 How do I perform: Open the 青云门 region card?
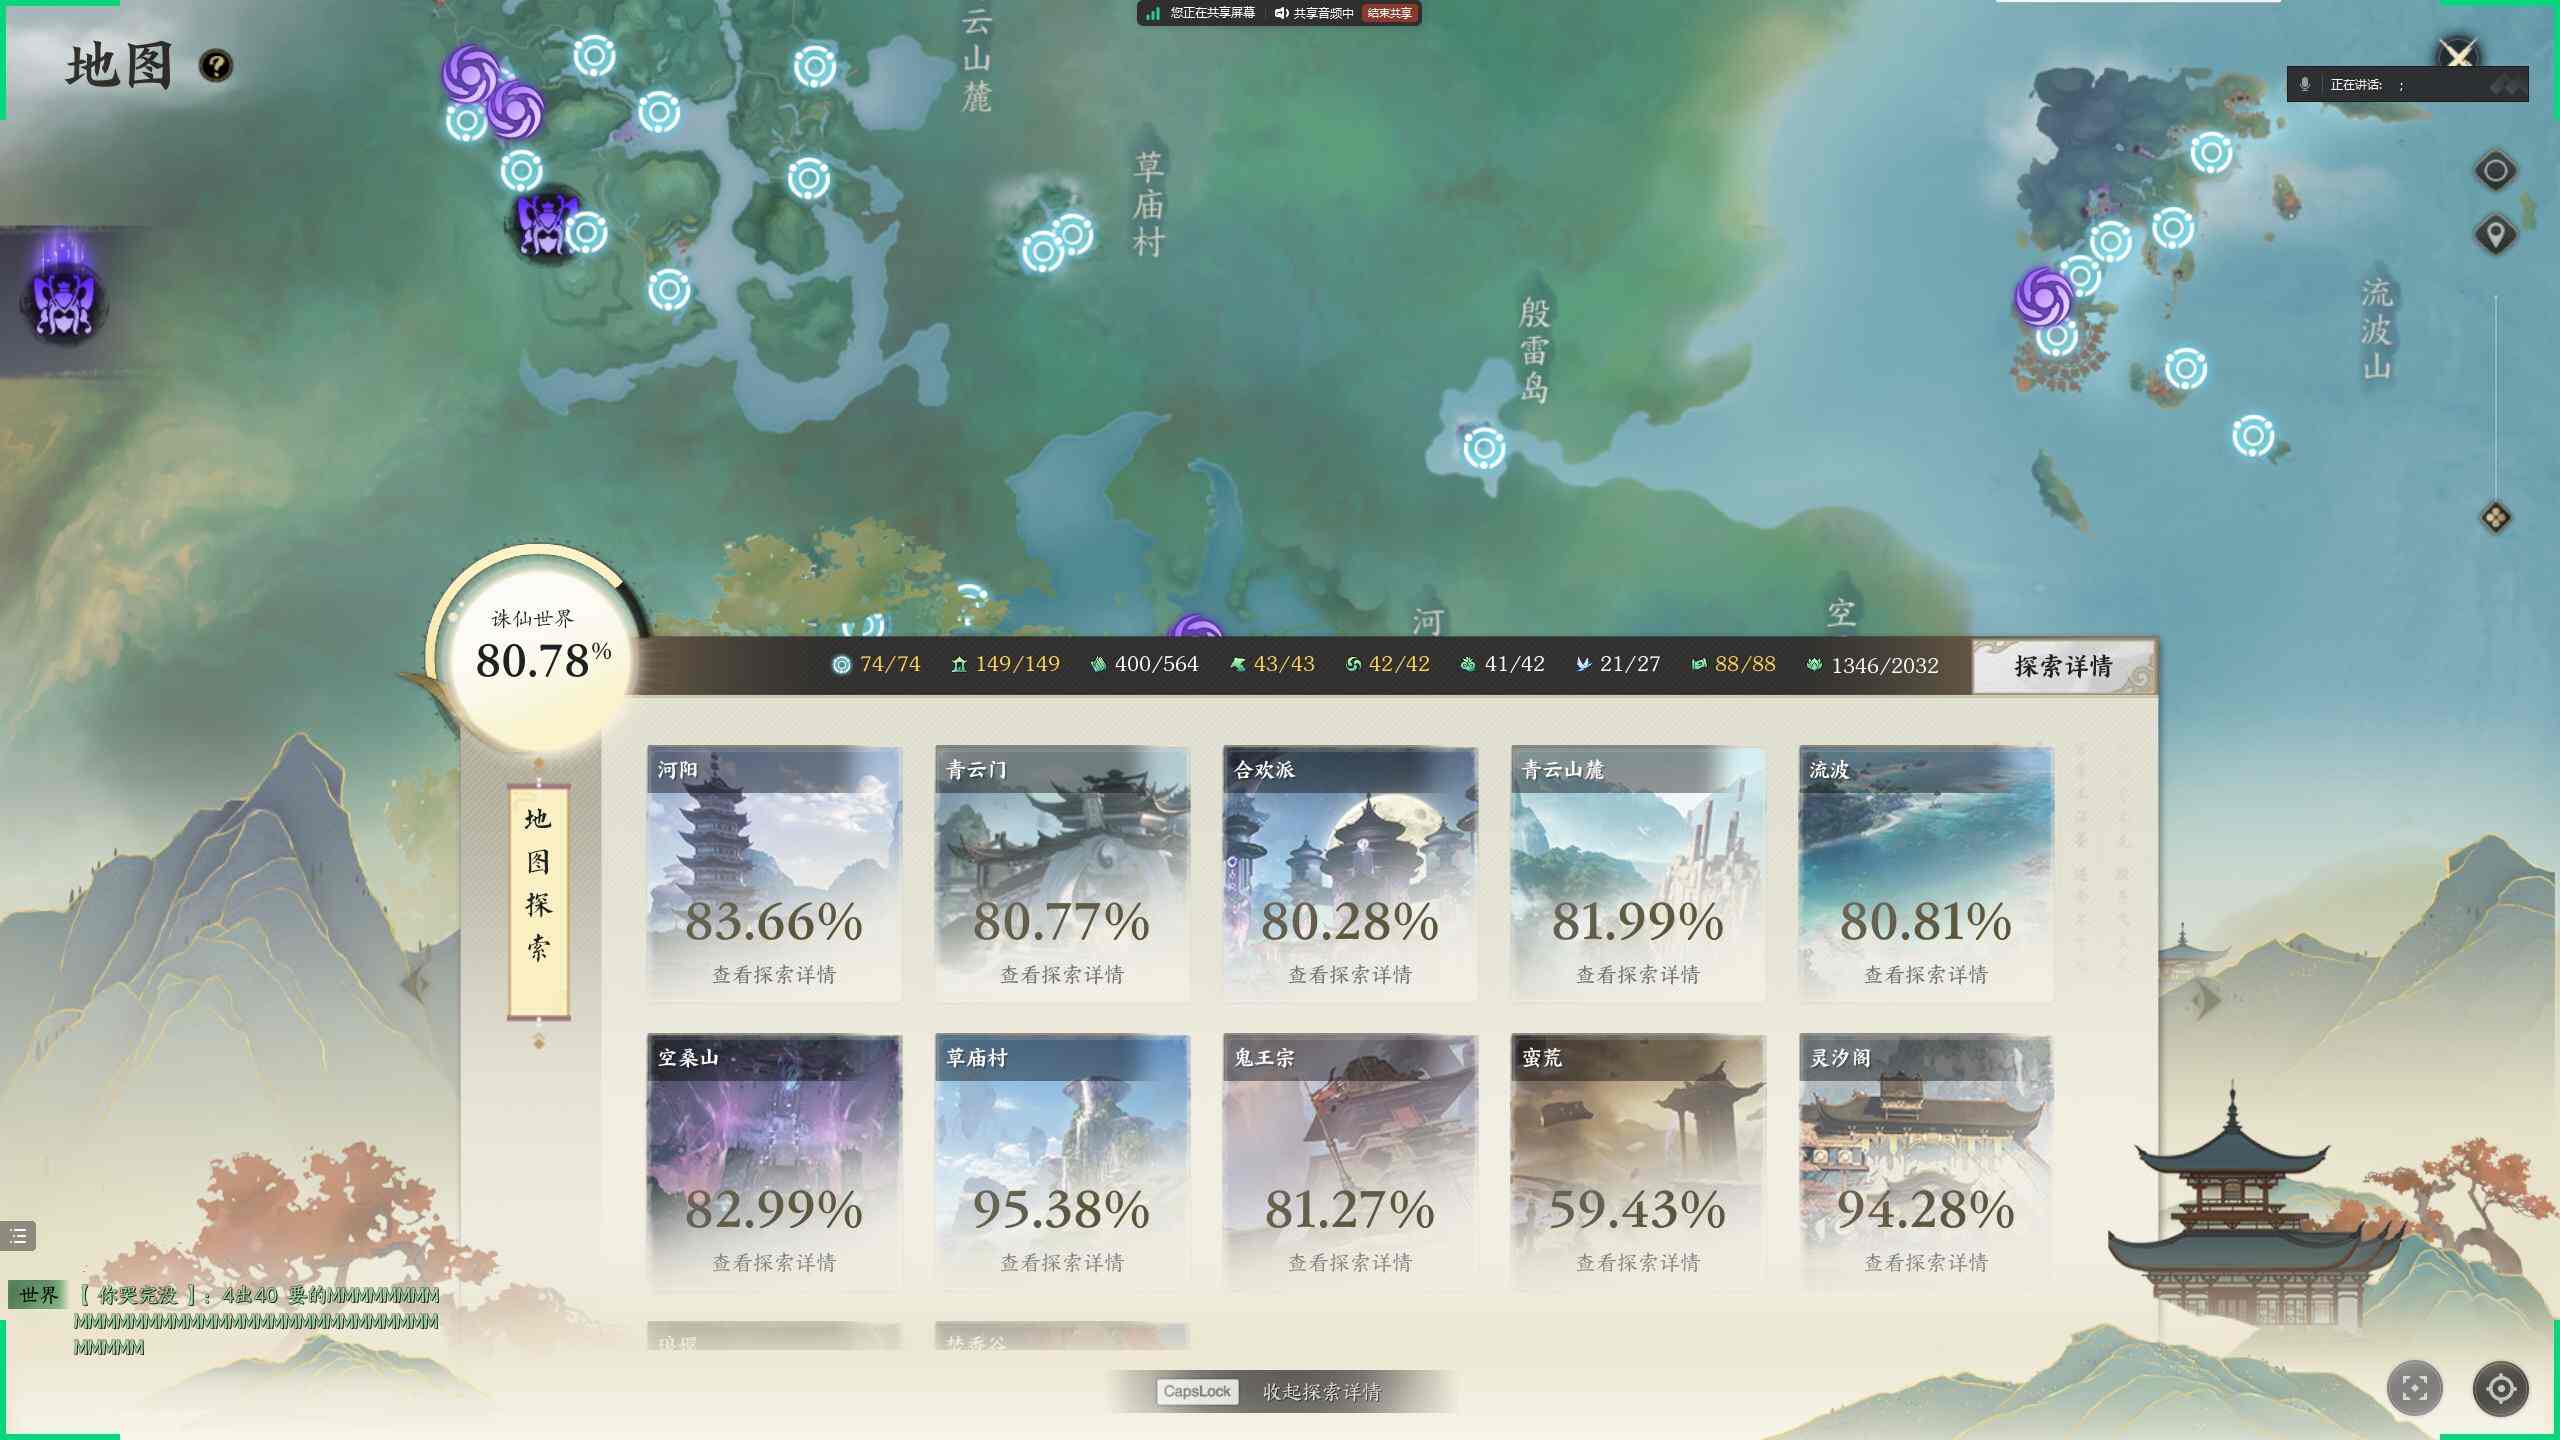coord(1062,873)
